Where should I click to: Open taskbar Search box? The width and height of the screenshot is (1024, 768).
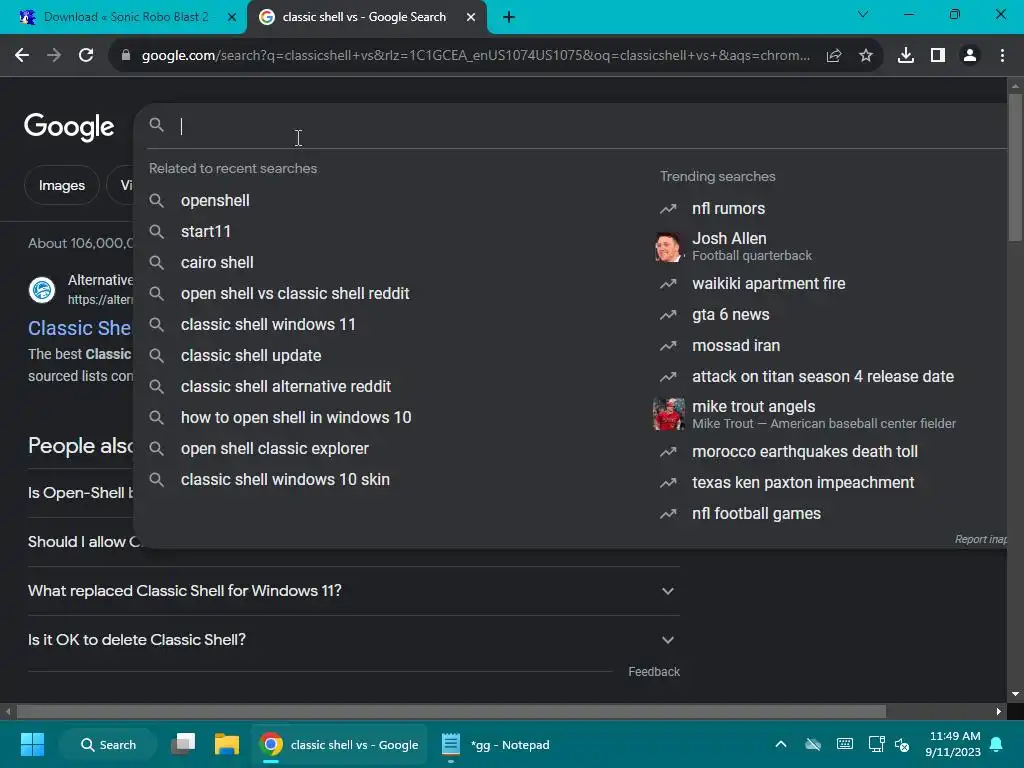pyautogui.click(x=108, y=744)
